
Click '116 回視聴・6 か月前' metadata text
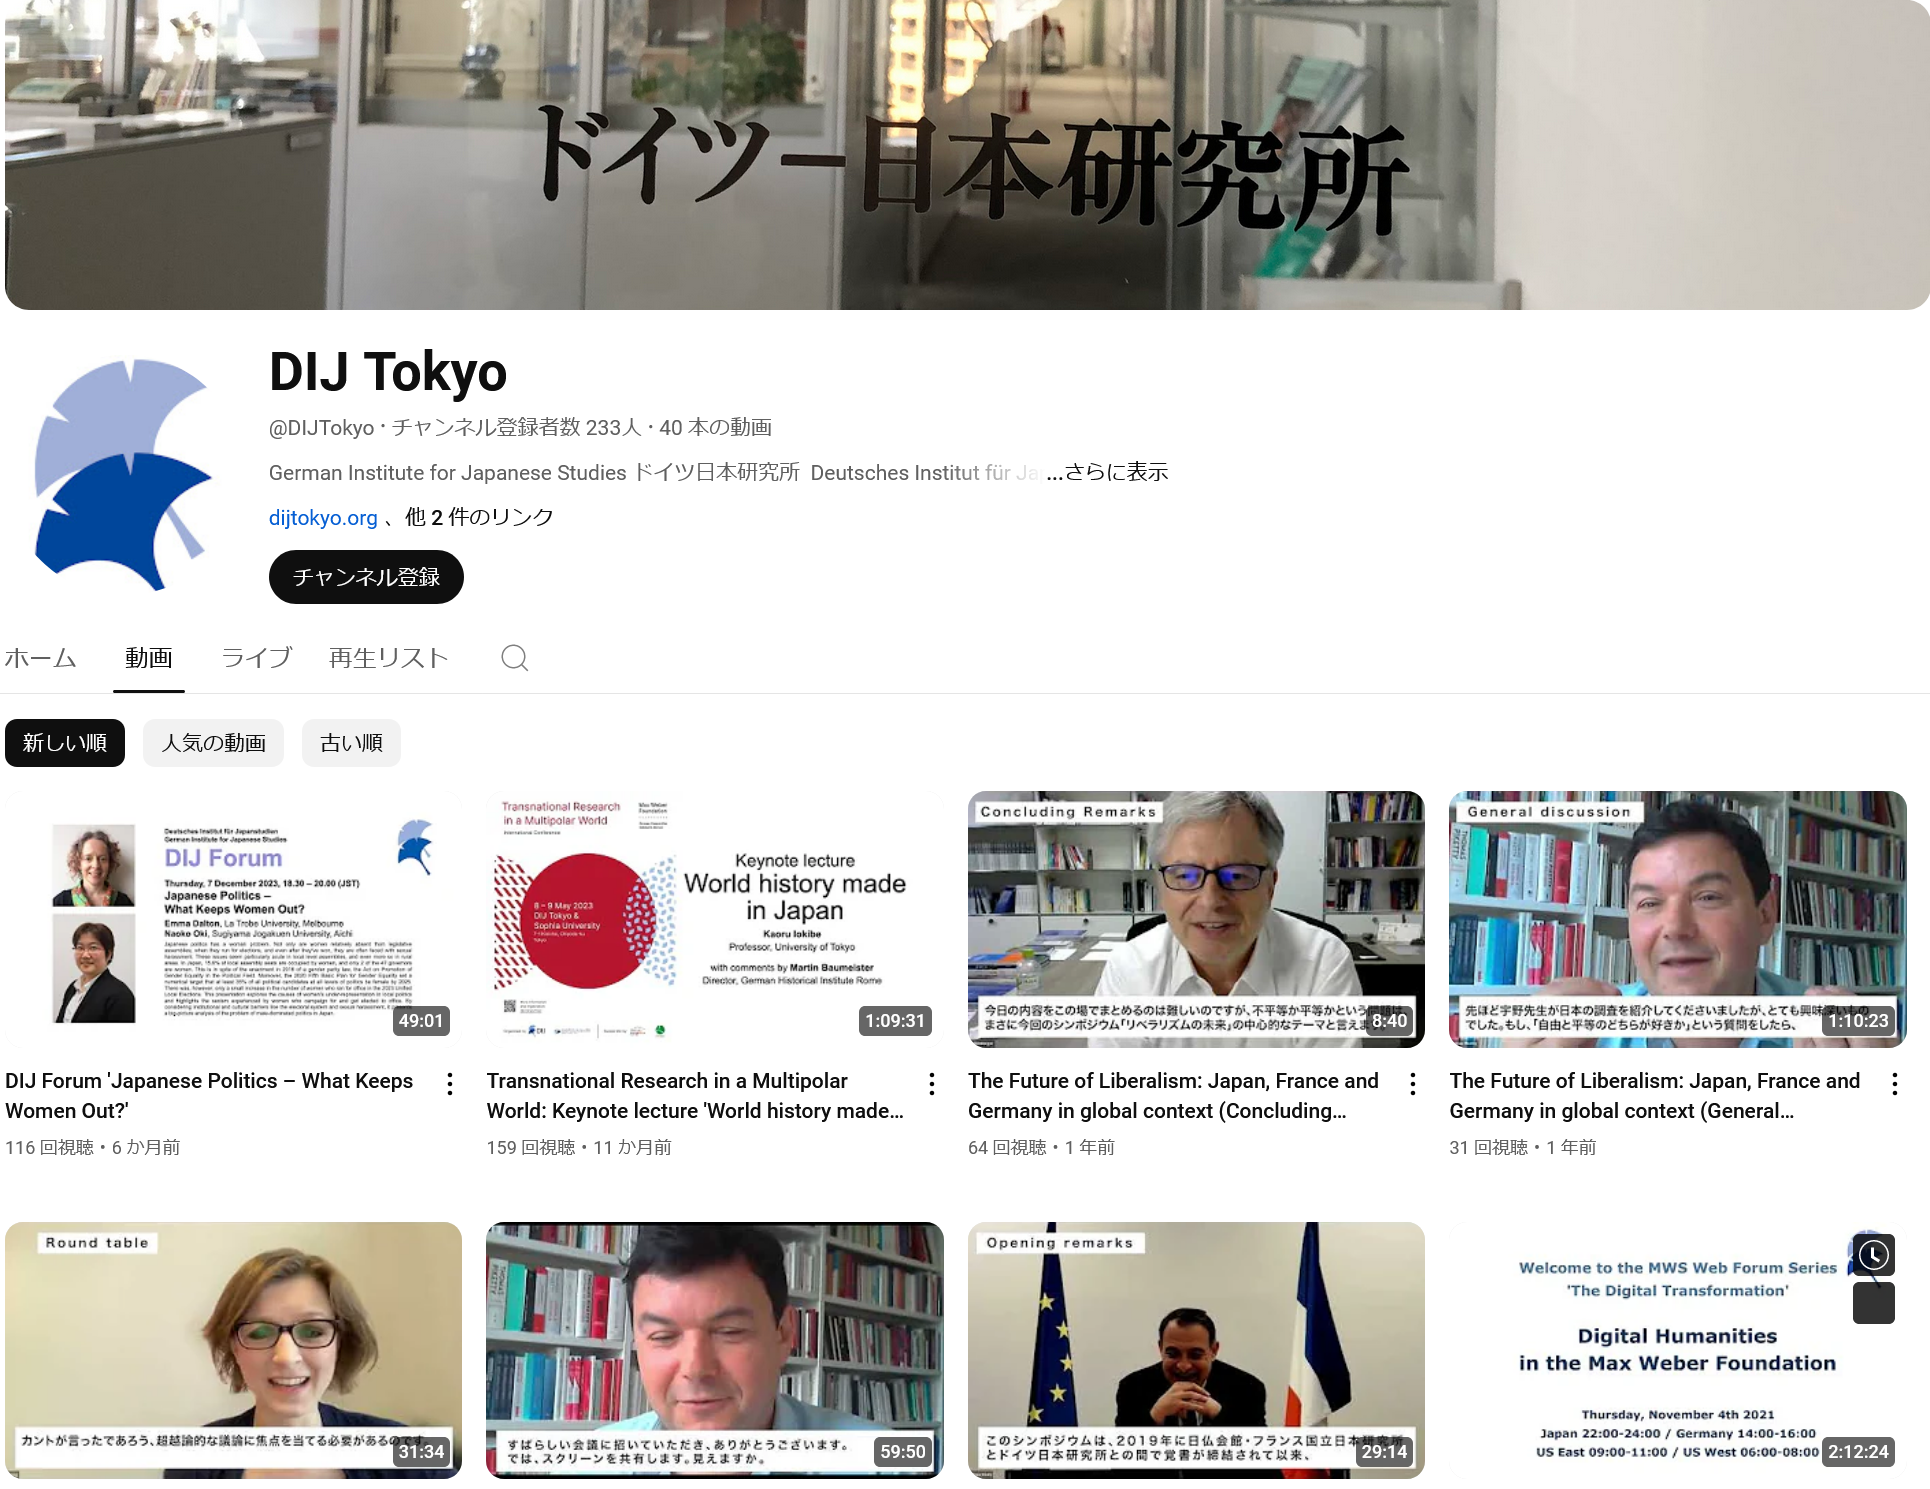coord(93,1147)
